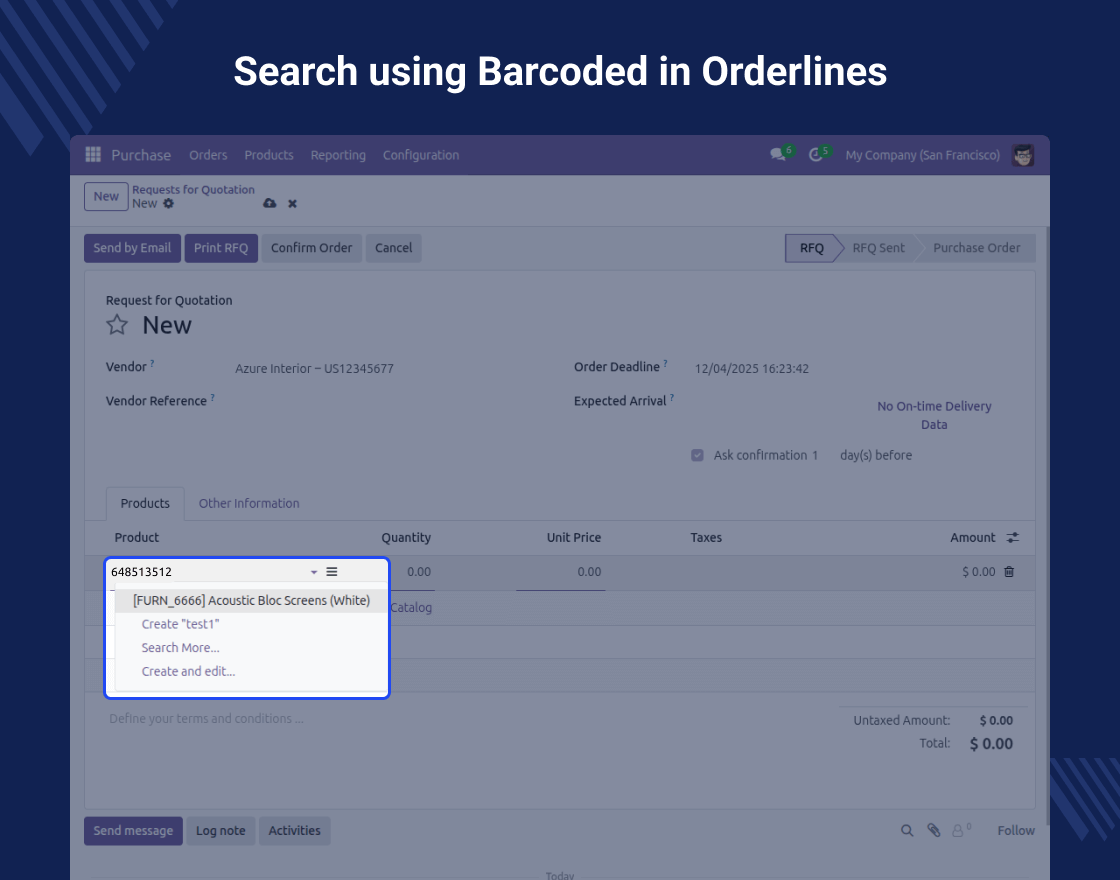Open the activities clock icon

[x=816, y=154]
